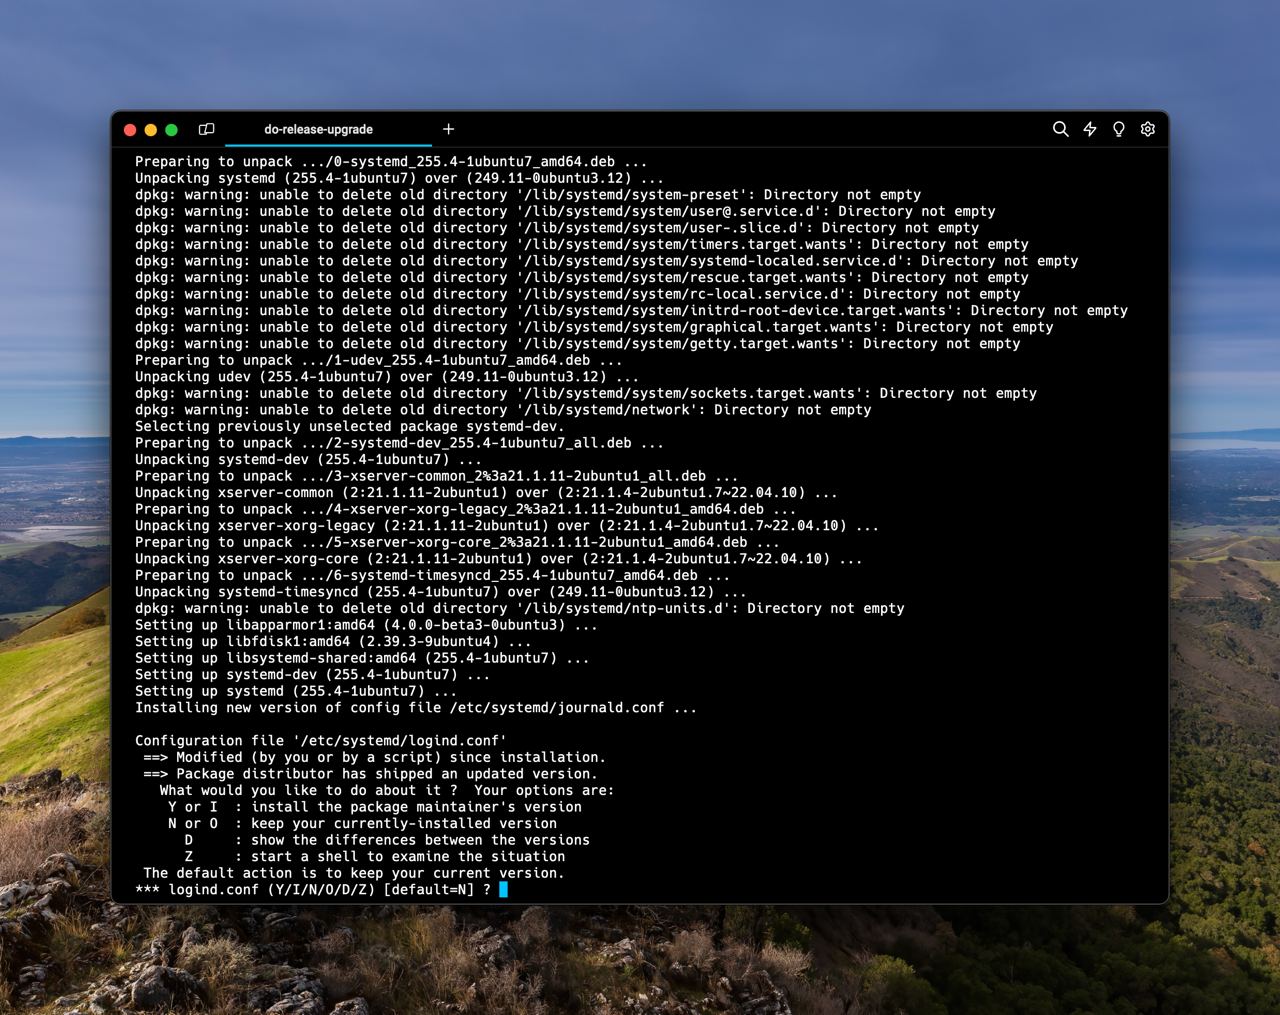
Task: Click the '/etc/systemd/journald.conf' path in output
Action: [556, 708]
